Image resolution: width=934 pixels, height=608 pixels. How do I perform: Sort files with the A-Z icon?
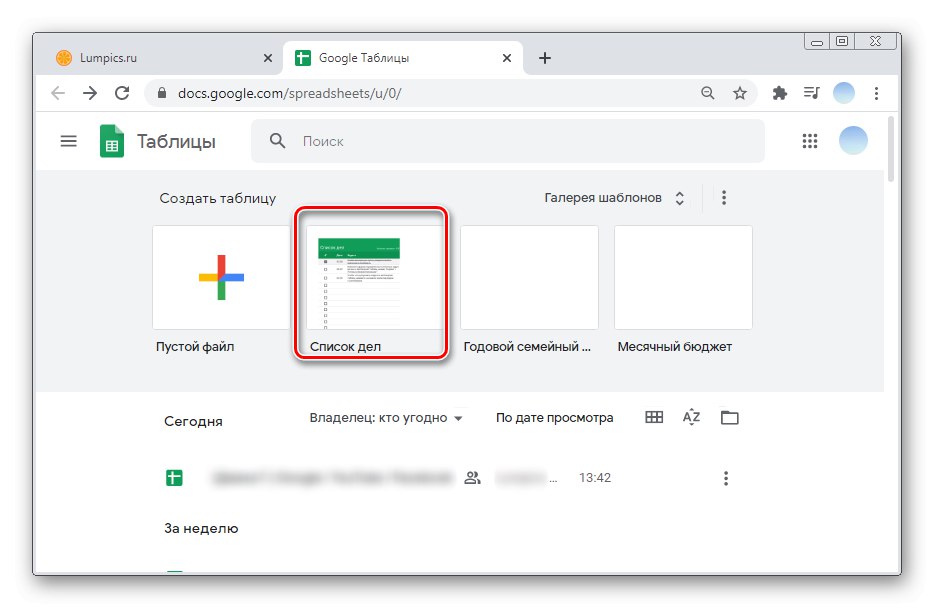pyautogui.click(x=691, y=417)
